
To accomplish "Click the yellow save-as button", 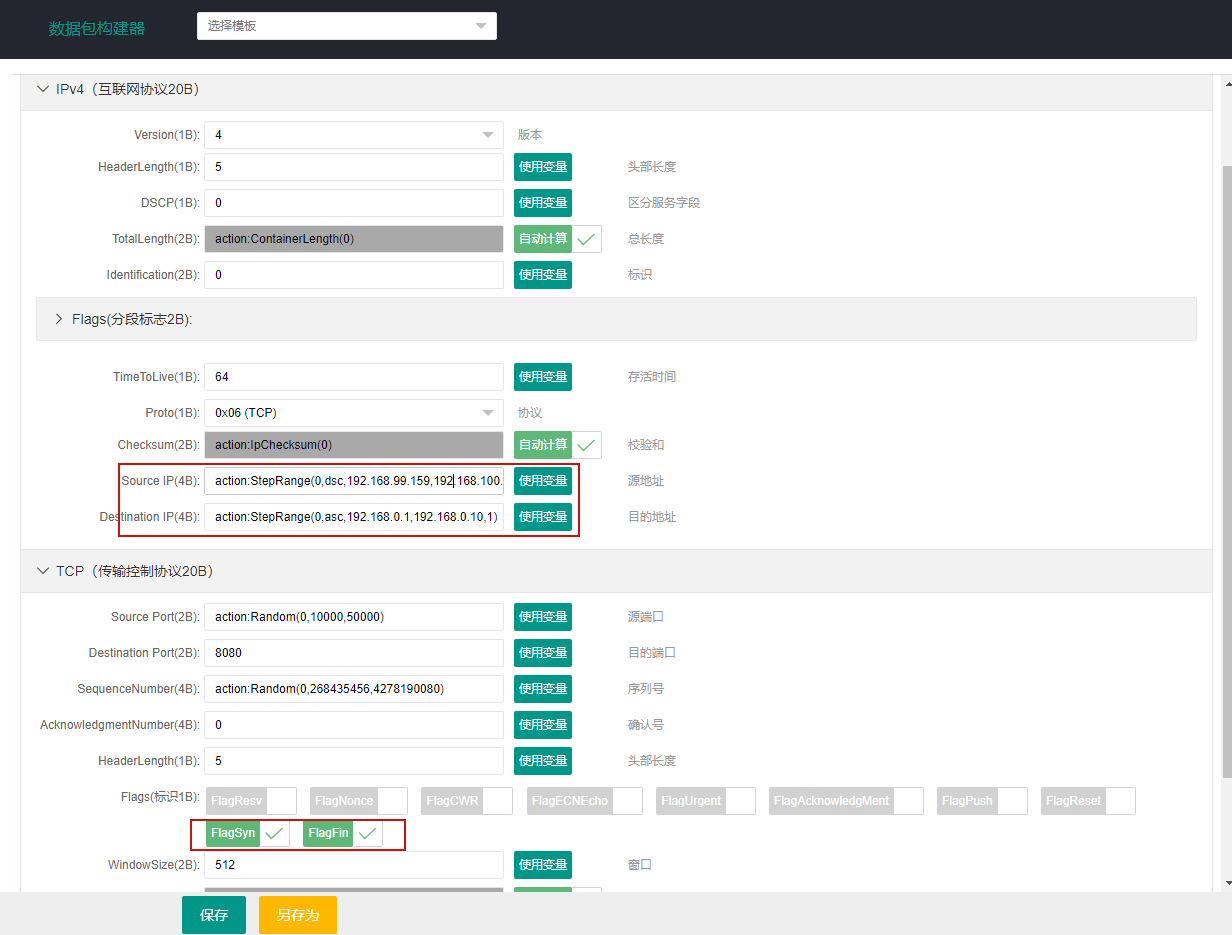I will point(298,915).
